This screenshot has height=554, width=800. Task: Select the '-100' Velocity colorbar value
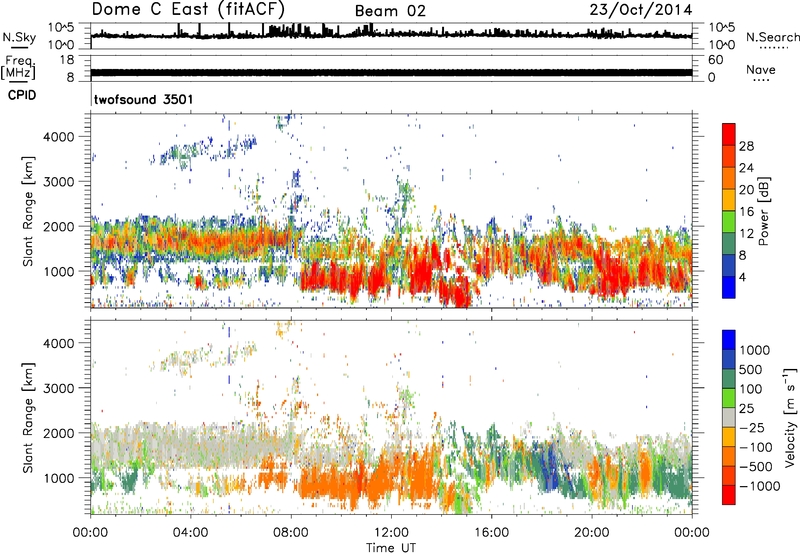[756, 447]
